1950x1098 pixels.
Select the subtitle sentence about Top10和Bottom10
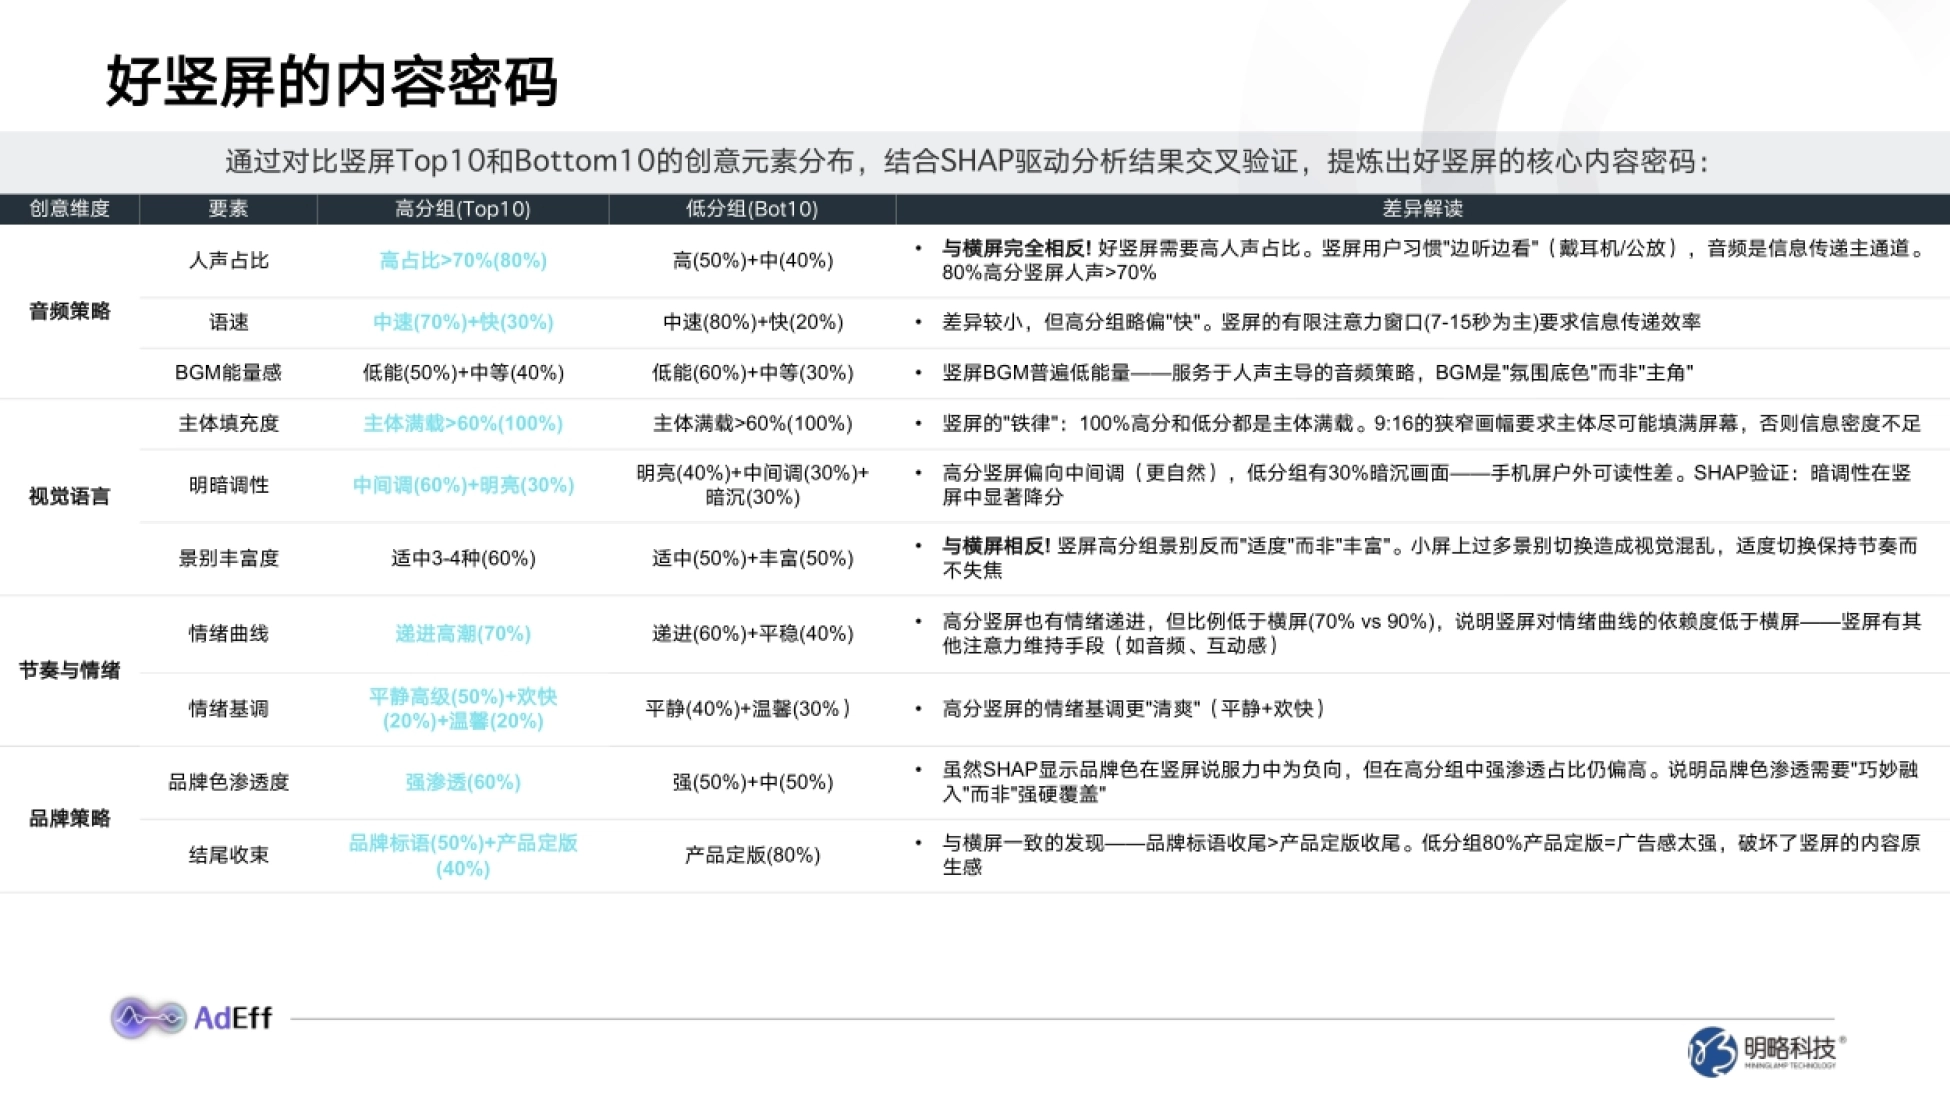pos(967,161)
